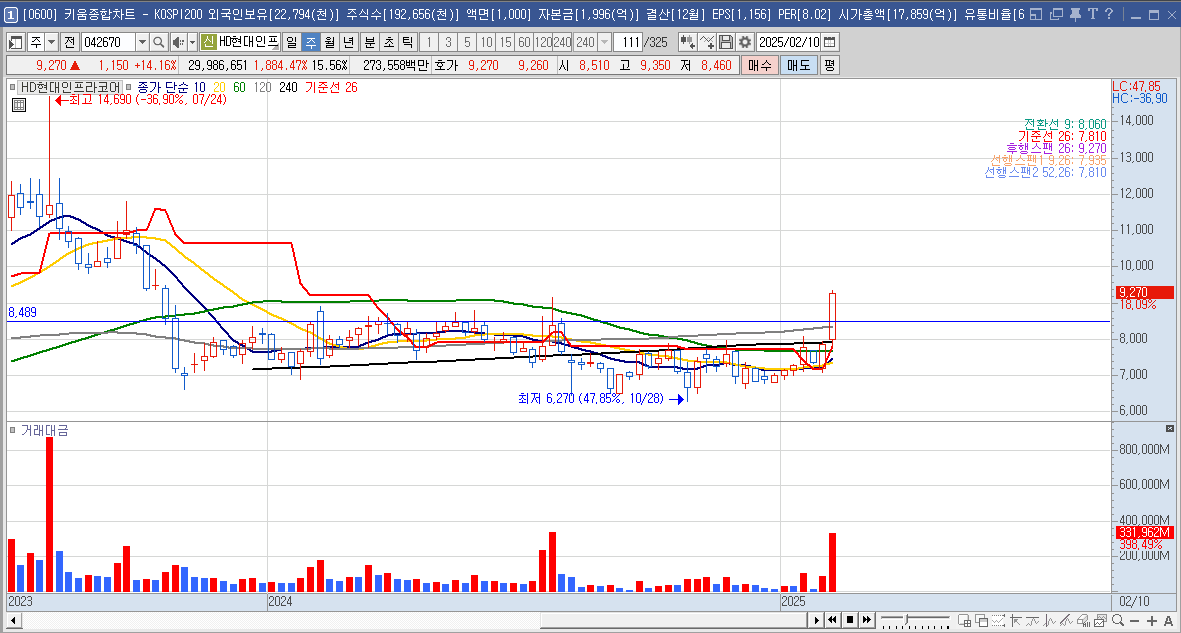Image resolution: width=1181 pixels, height=633 pixels.
Task: Open the market type dropdown showing 주
Action: (41, 42)
